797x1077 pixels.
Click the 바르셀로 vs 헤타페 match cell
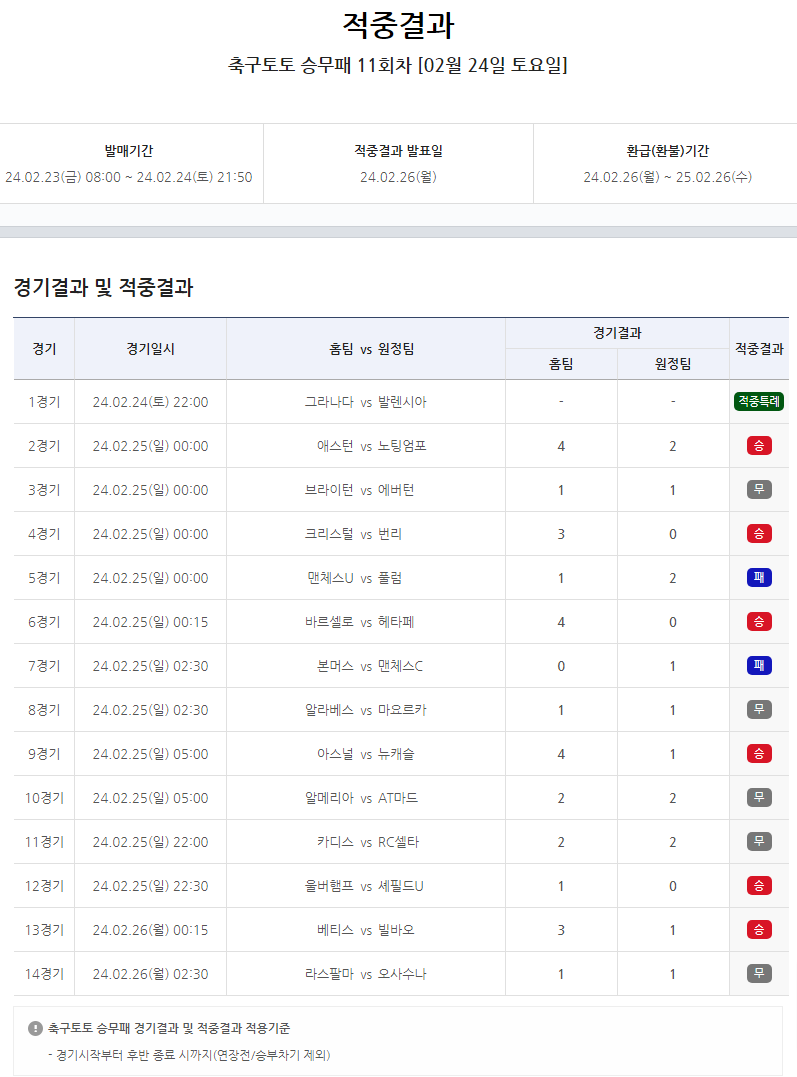(x=366, y=622)
